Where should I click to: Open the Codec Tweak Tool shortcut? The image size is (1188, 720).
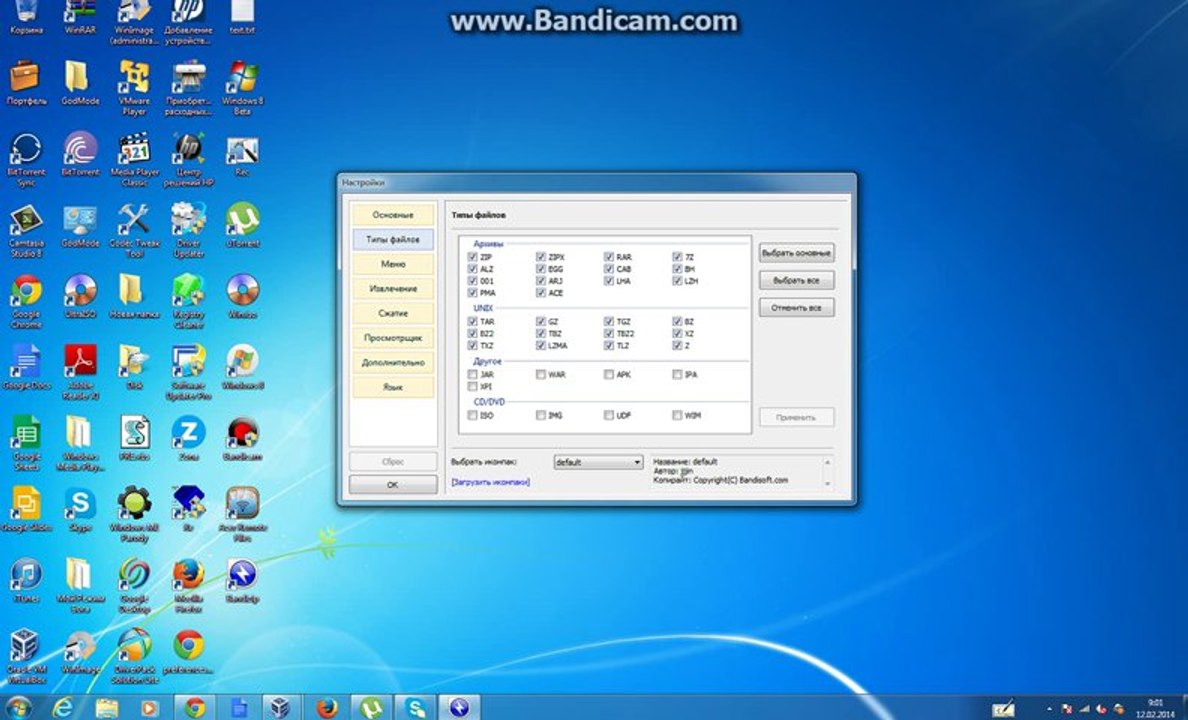point(134,230)
